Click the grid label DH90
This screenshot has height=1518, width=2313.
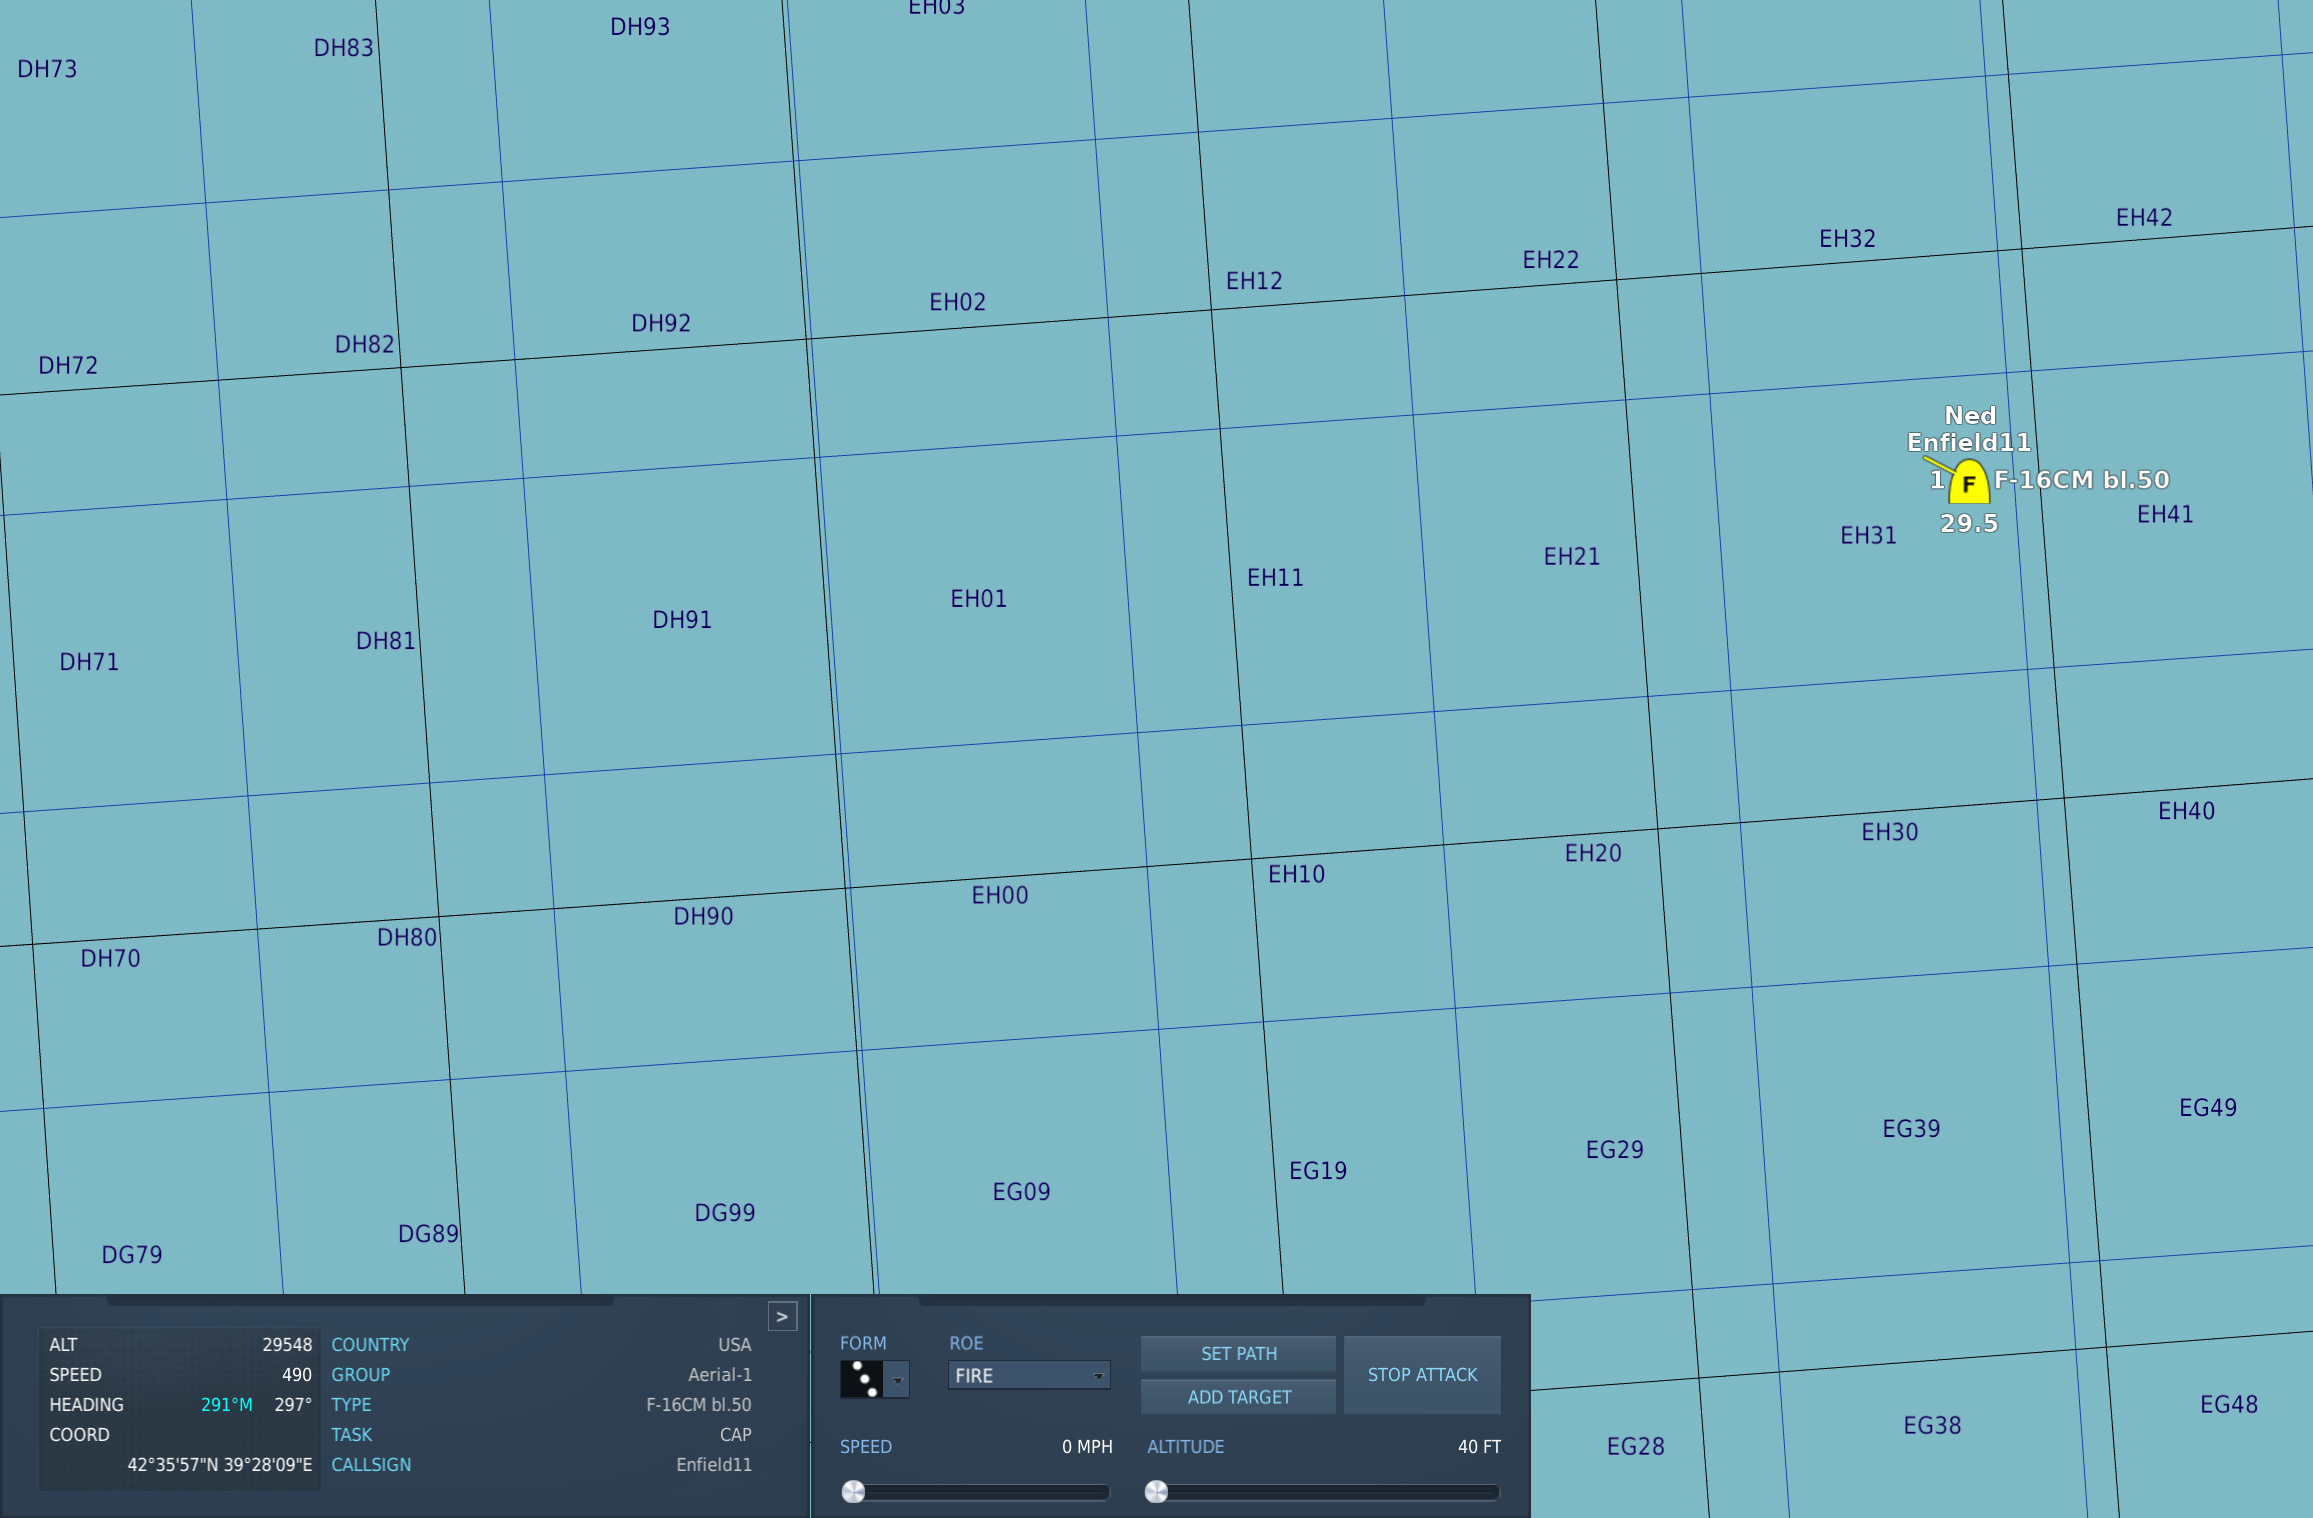pyautogui.click(x=703, y=917)
